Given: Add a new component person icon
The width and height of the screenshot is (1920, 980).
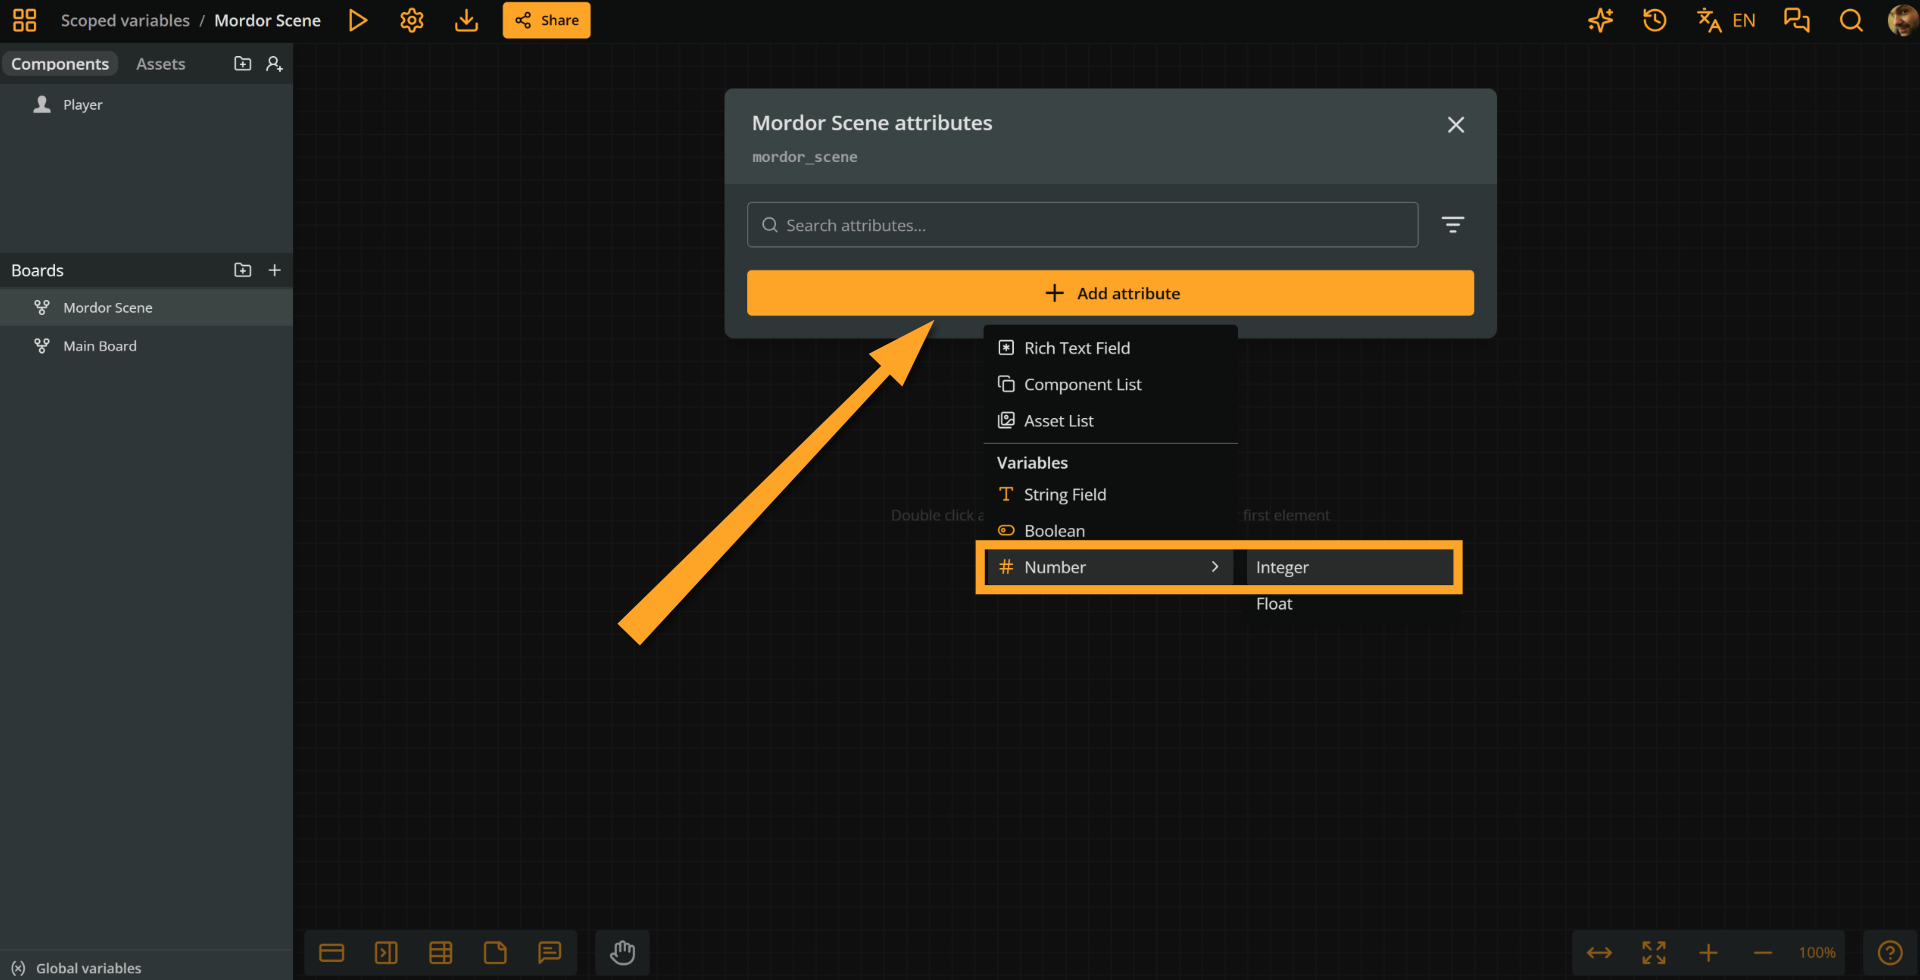Looking at the screenshot, I should pos(275,64).
